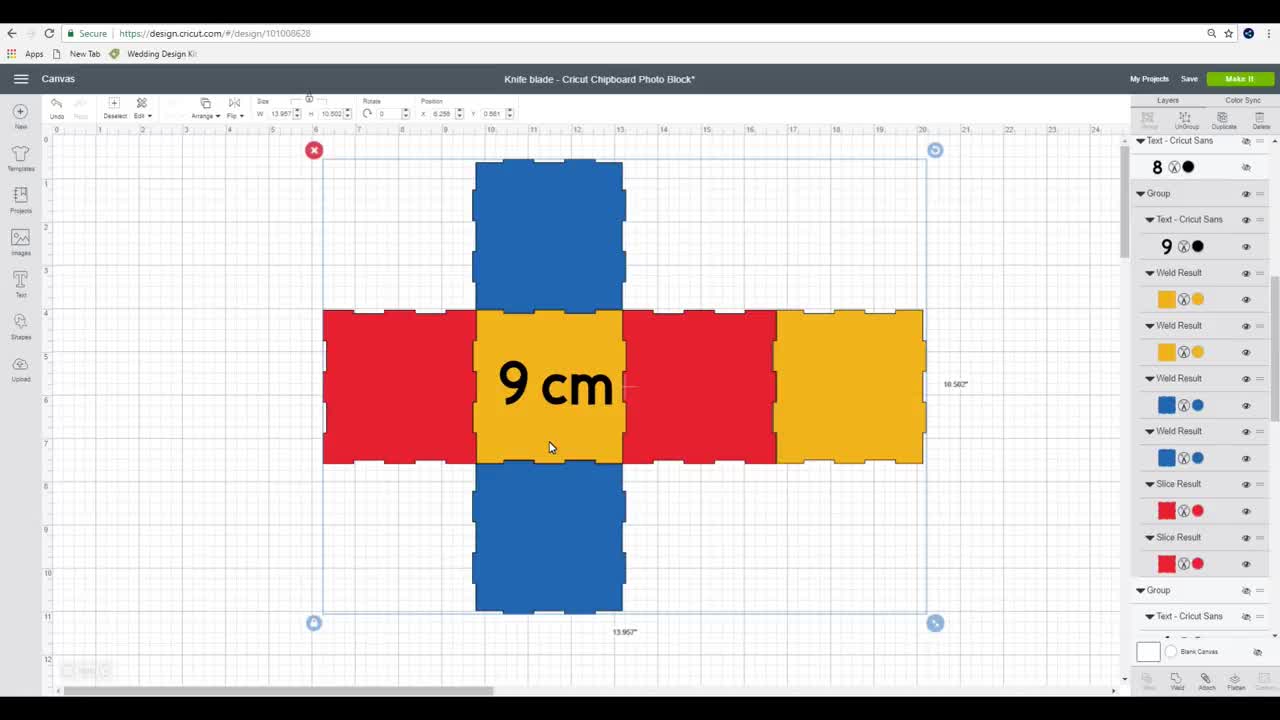Open the Apps bookmarks shortcut
The width and height of the screenshot is (1280, 720).
click(27, 54)
